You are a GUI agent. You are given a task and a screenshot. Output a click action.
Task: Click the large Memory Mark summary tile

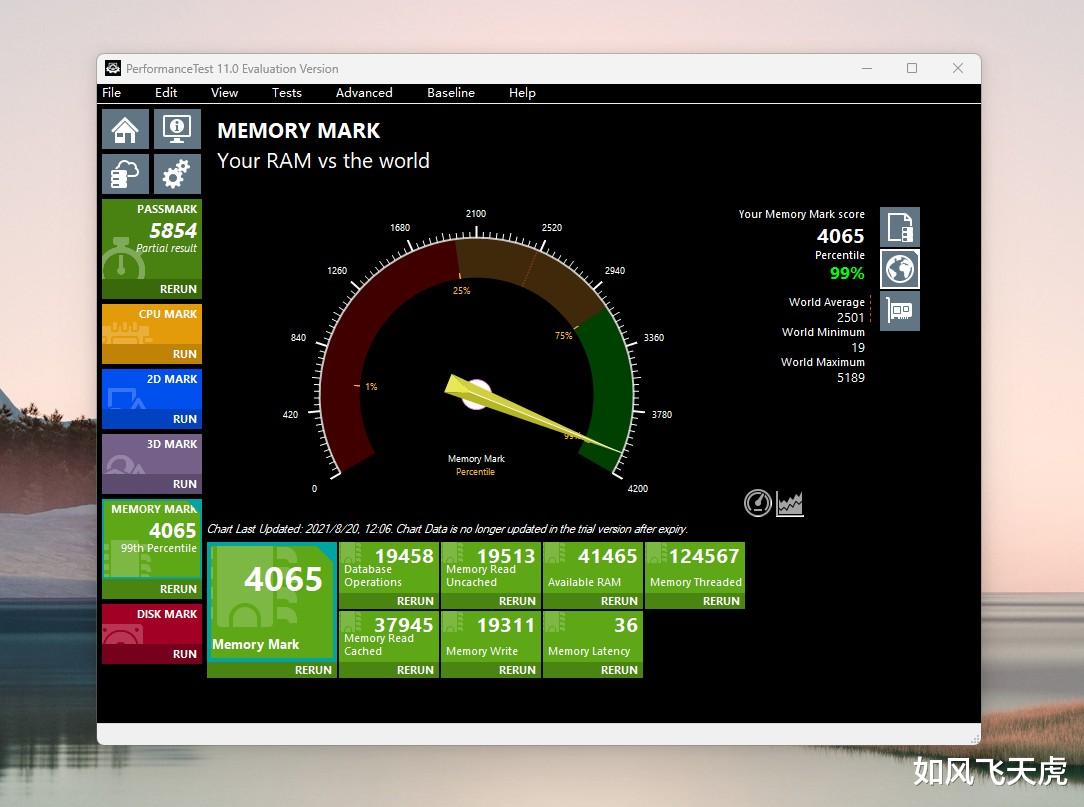(272, 602)
